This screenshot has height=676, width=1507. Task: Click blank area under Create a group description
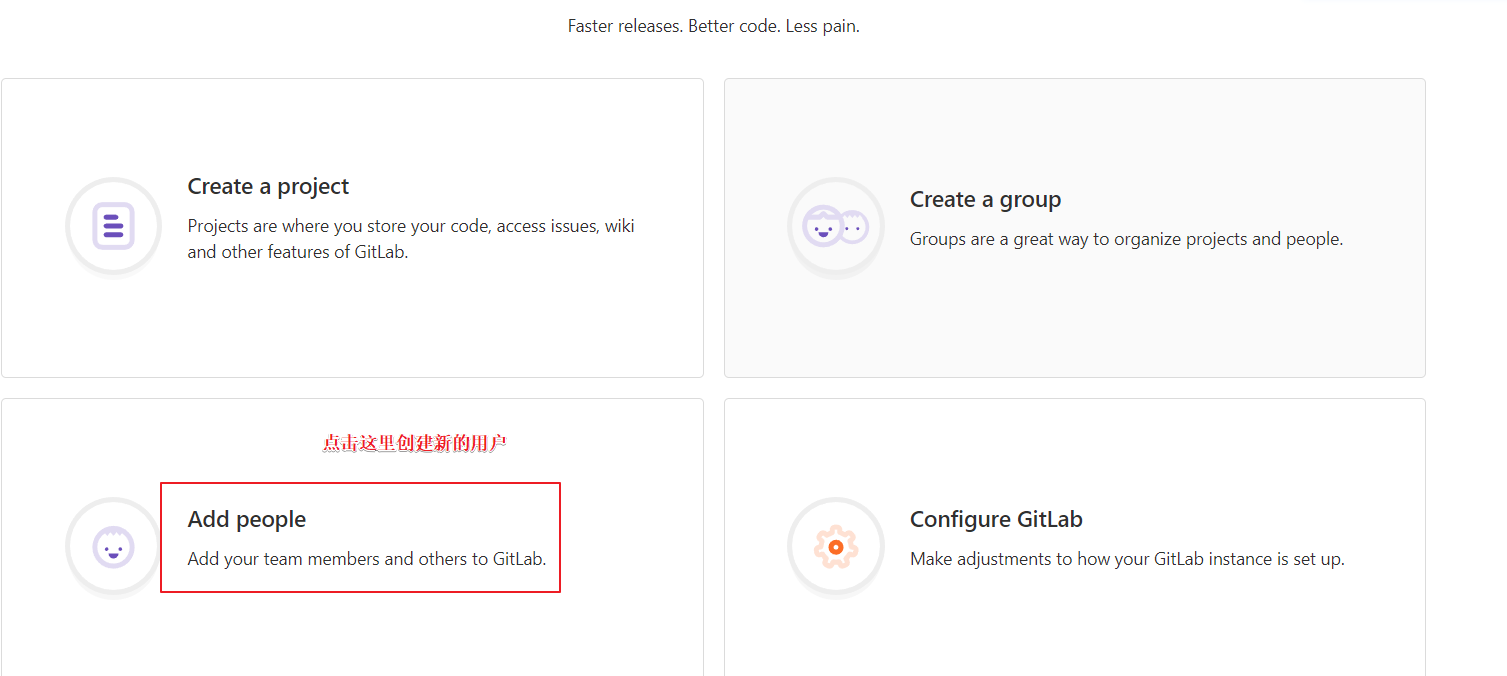[1075, 320]
